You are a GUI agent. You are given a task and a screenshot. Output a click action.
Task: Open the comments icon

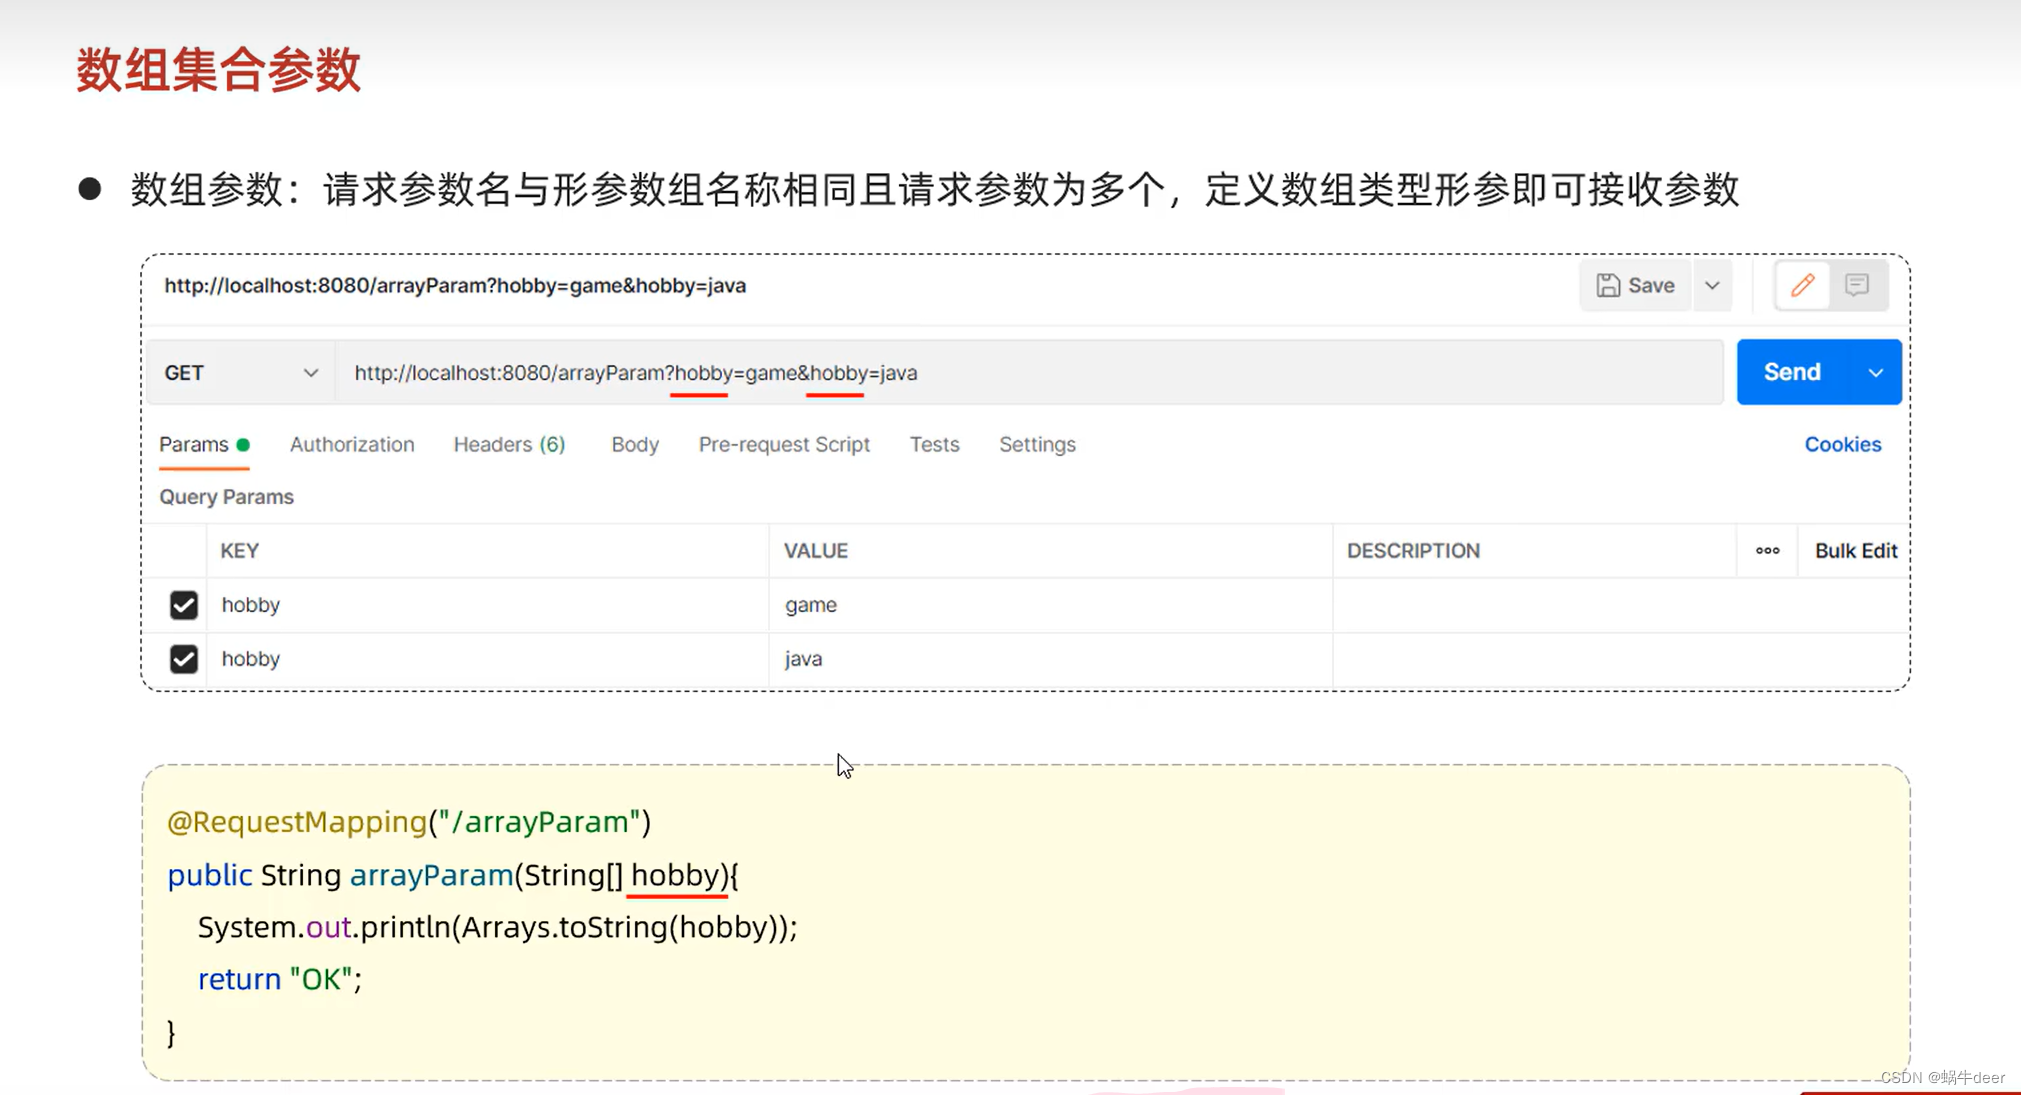1857,286
